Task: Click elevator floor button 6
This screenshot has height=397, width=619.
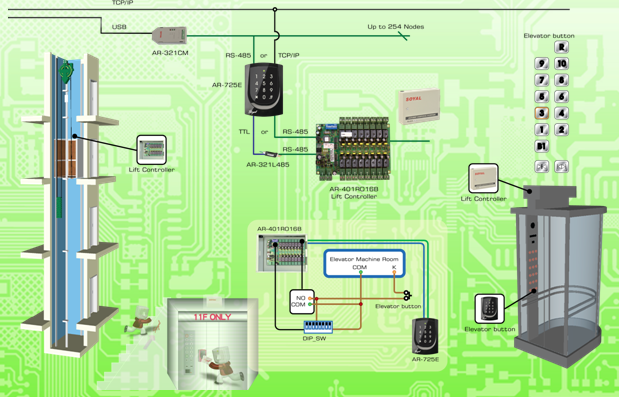Action: (561, 97)
